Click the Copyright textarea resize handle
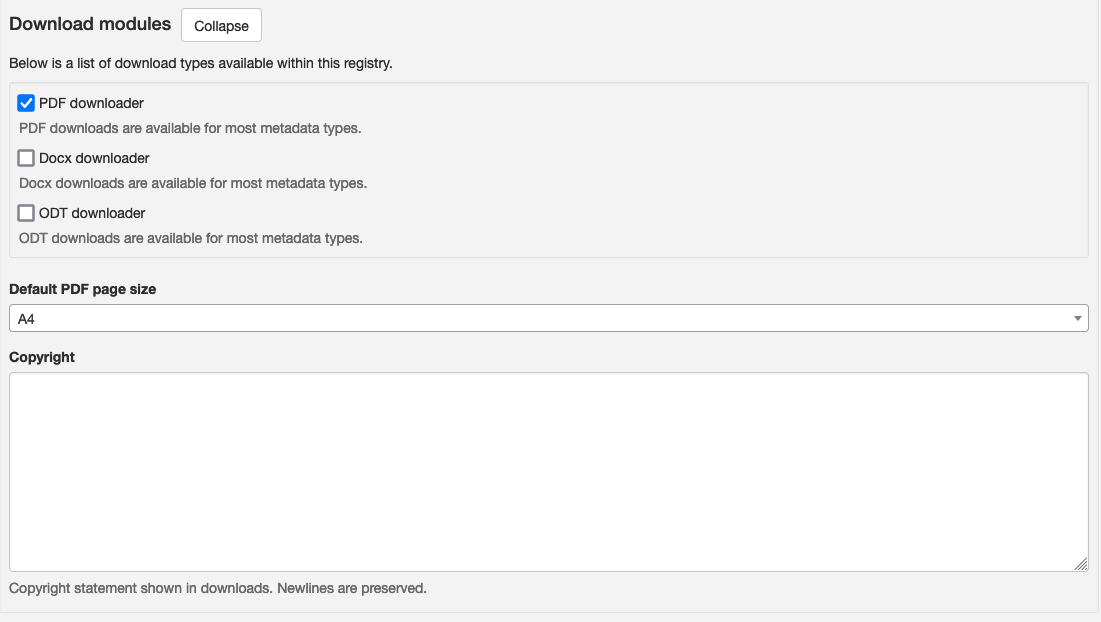The height and width of the screenshot is (622, 1101). 1081,564
